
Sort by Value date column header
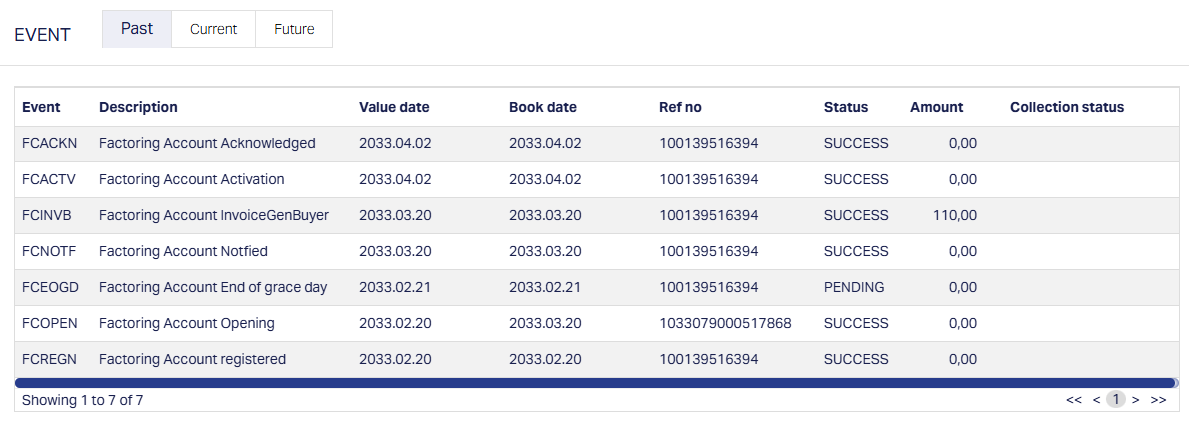[x=394, y=107]
